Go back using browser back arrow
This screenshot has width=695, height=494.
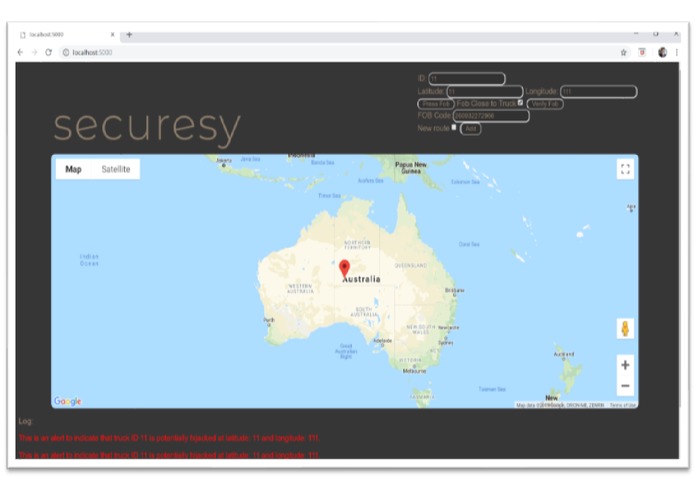pyautogui.click(x=20, y=52)
